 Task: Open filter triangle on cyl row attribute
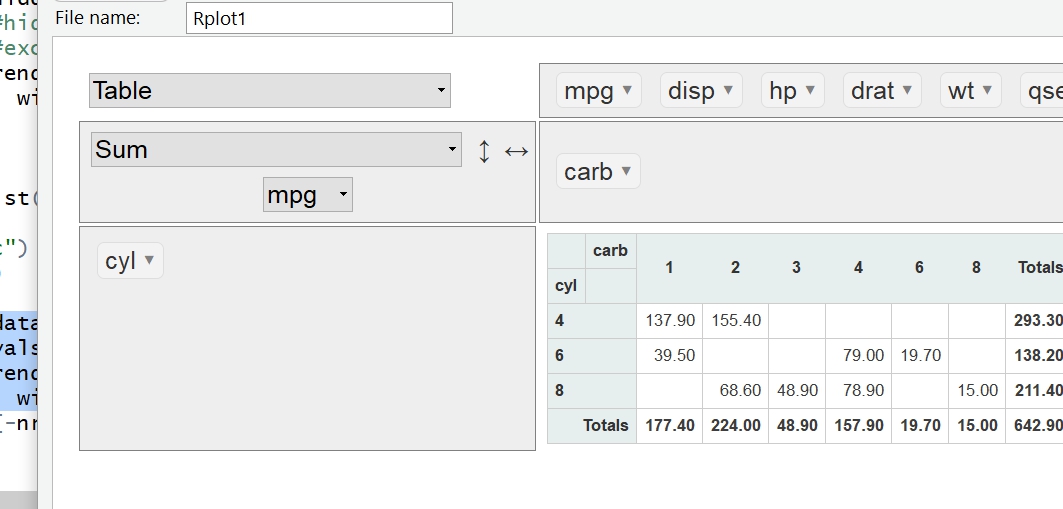pyautogui.click(x=149, y=260)
